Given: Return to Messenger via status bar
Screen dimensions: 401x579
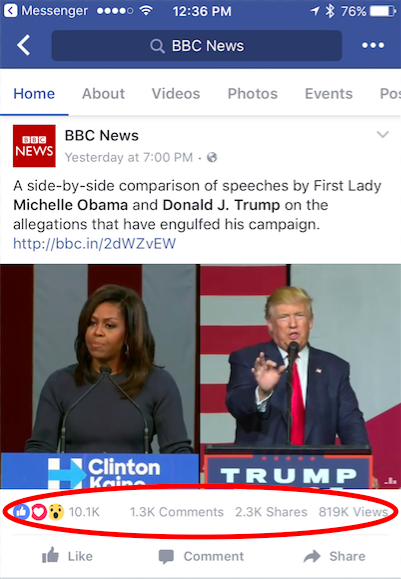Looking at the screenshot, I should click(45, 11).
